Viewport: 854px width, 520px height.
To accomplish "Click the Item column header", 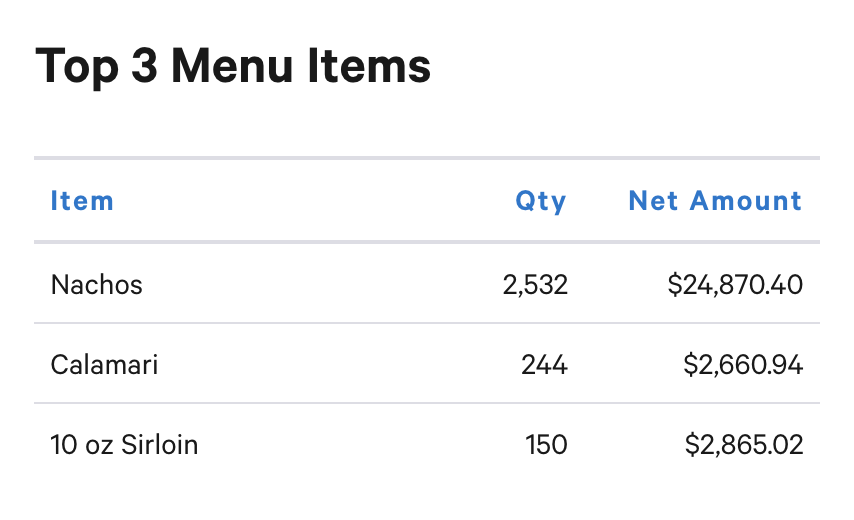I will pyautogui.click(x=82, y=201).
